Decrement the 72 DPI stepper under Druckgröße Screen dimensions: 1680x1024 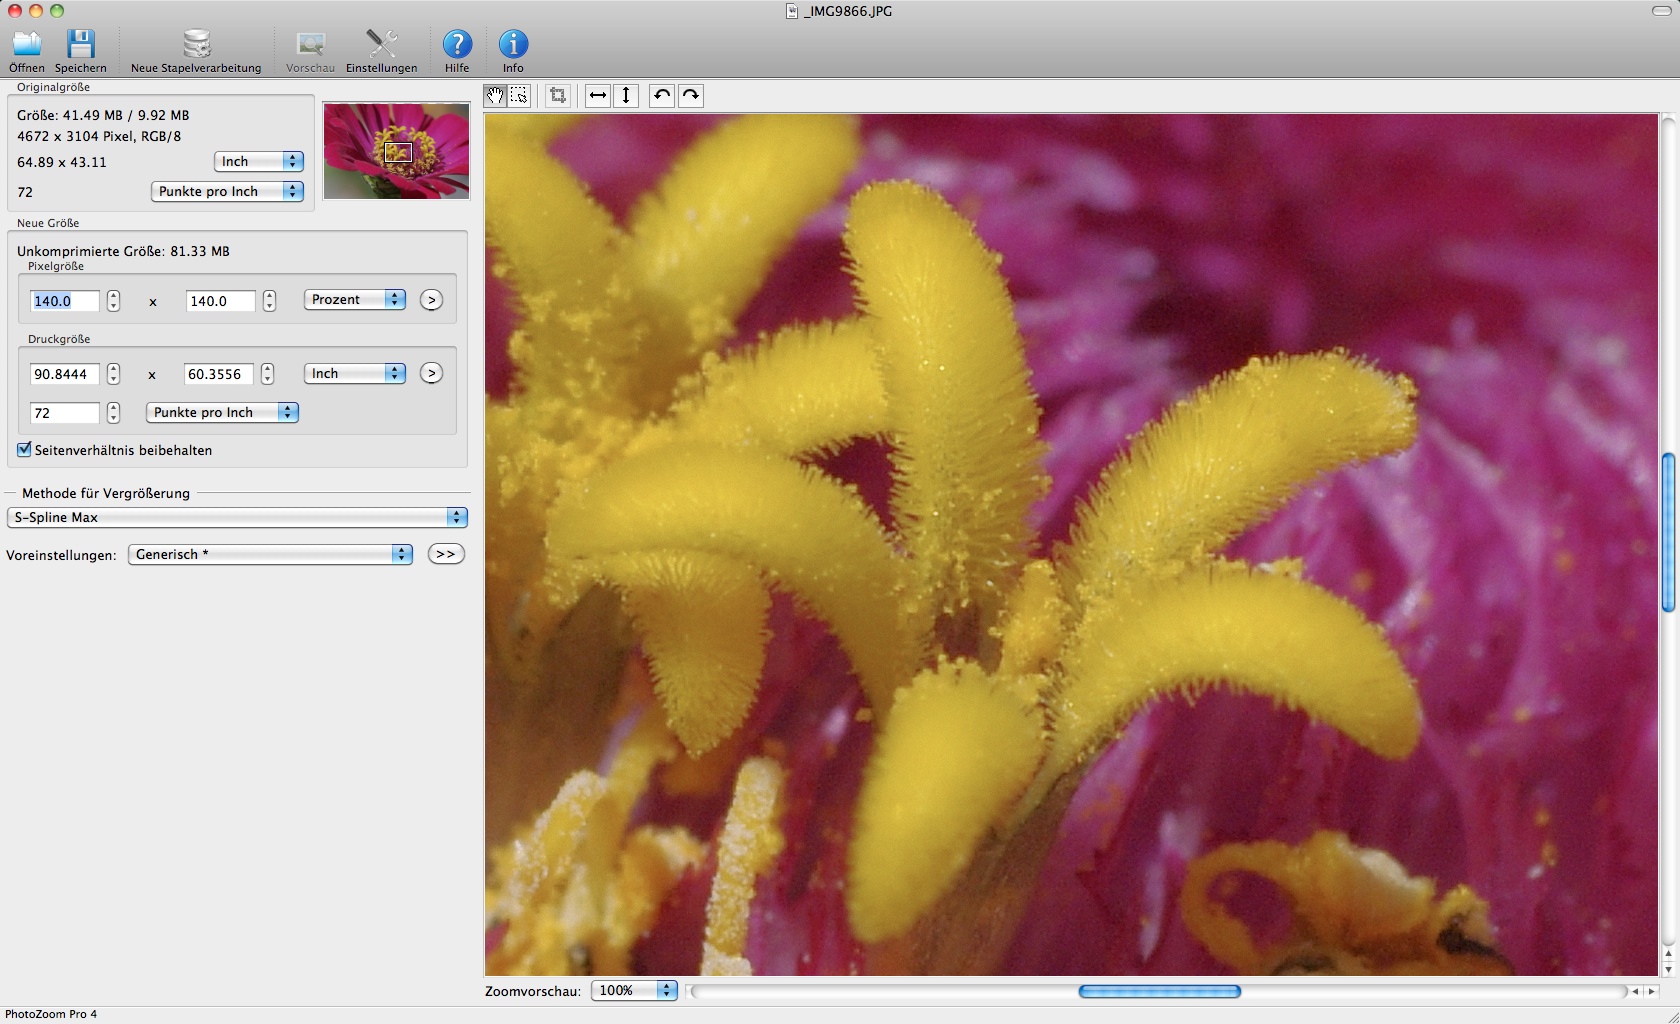113,418
